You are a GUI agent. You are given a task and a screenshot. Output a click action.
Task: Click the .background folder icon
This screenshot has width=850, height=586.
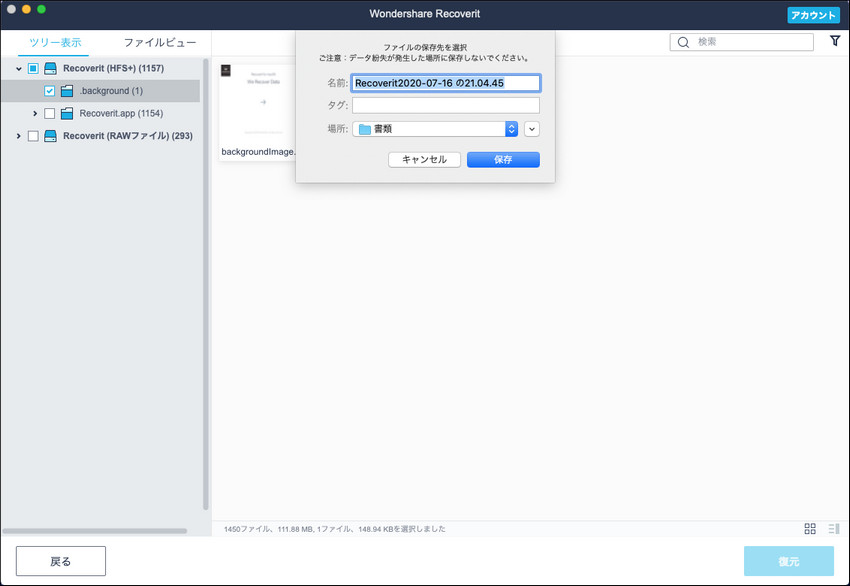coord(67,91)
